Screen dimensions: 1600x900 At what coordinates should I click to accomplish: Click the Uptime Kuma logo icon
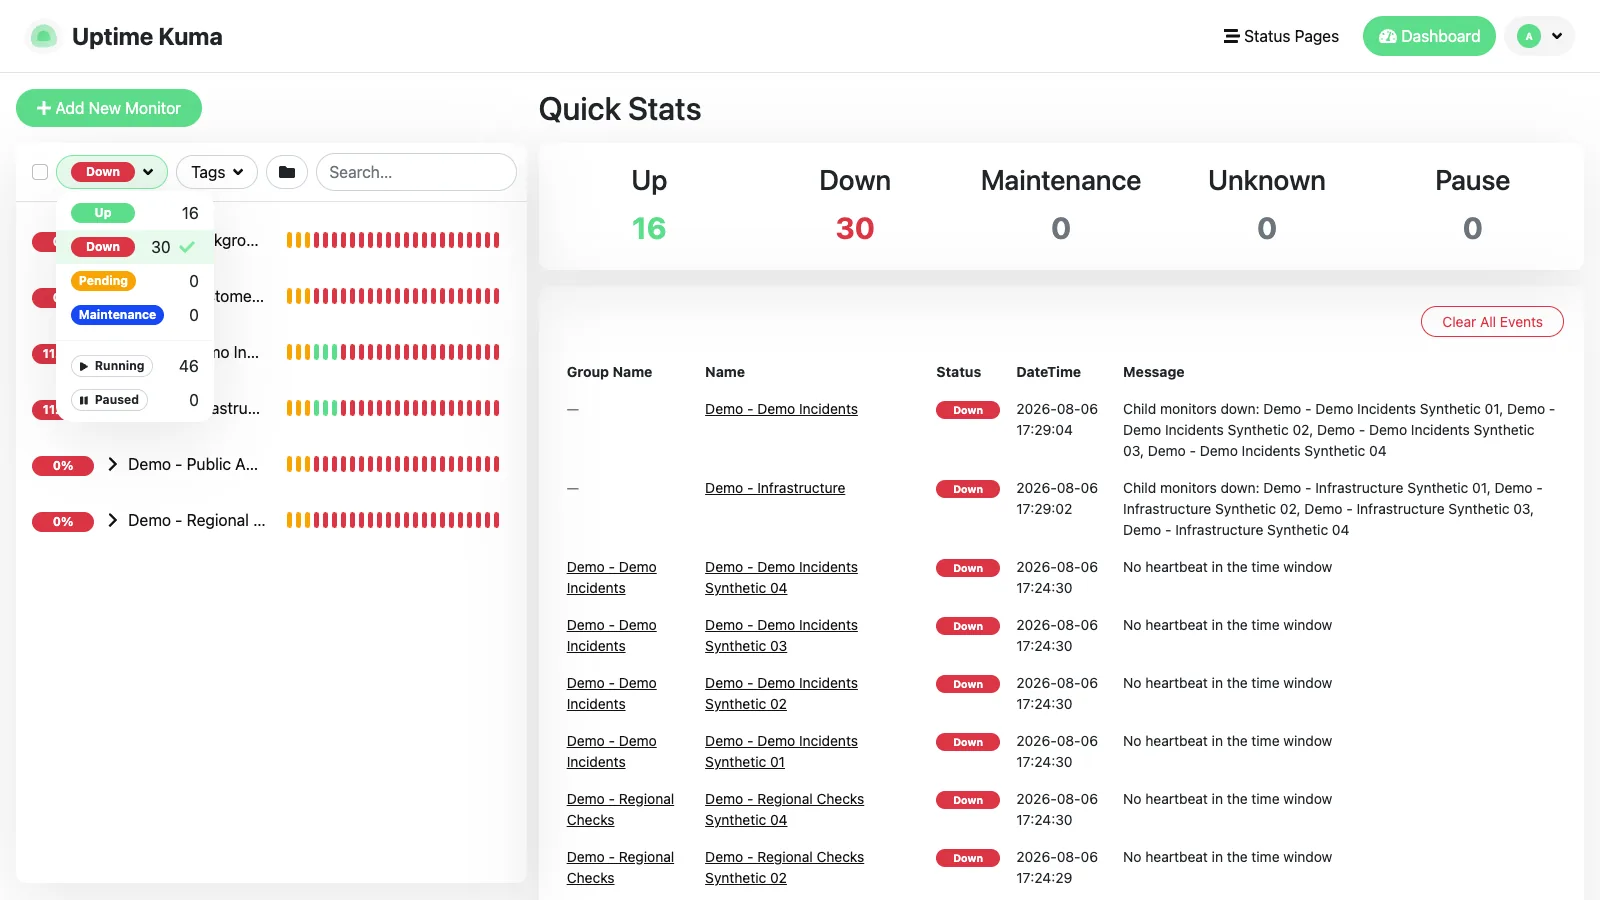(x=43, y=36)
